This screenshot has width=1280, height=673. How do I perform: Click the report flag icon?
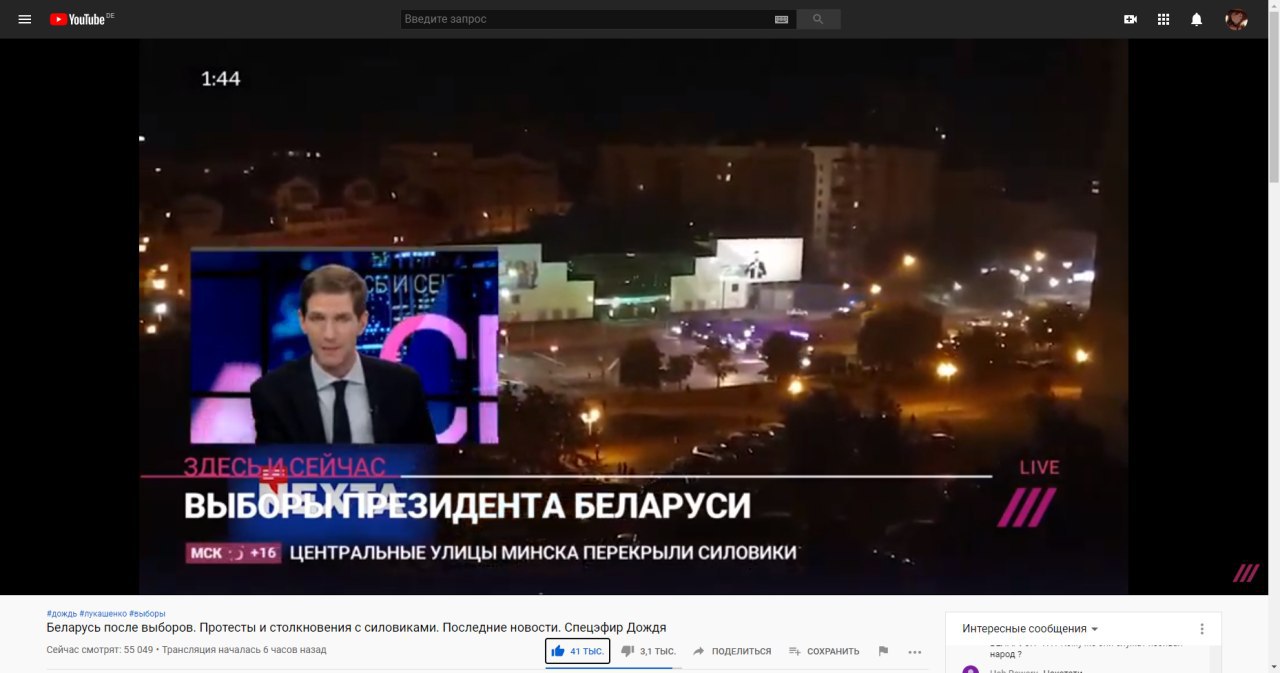click(x=883, y=651)
